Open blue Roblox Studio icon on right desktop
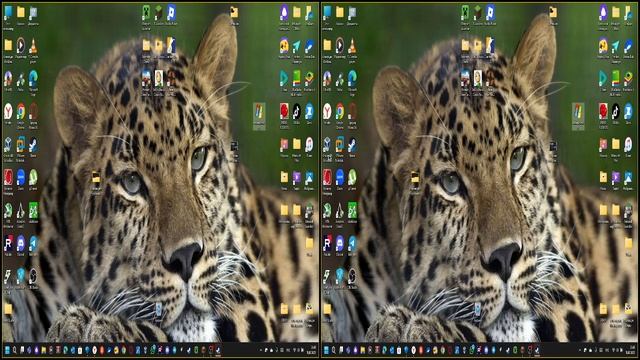This screenshot has width=640, height=360. pyautogui.click(x=491, y=13)
